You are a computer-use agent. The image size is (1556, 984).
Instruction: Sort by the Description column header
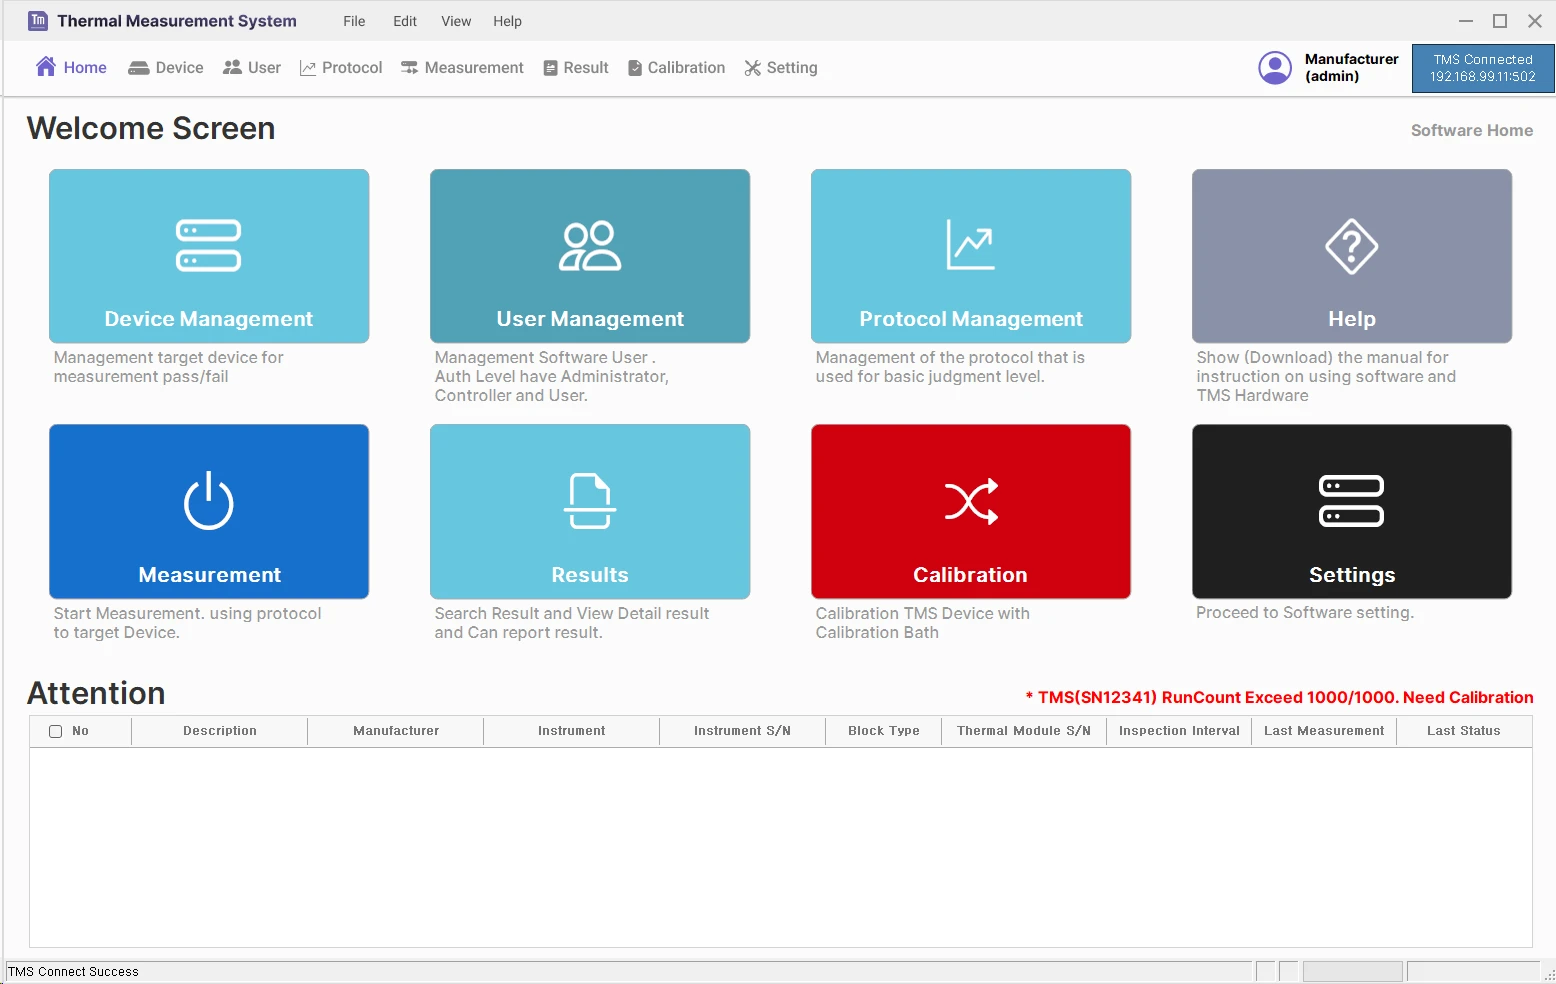[220, 731]
